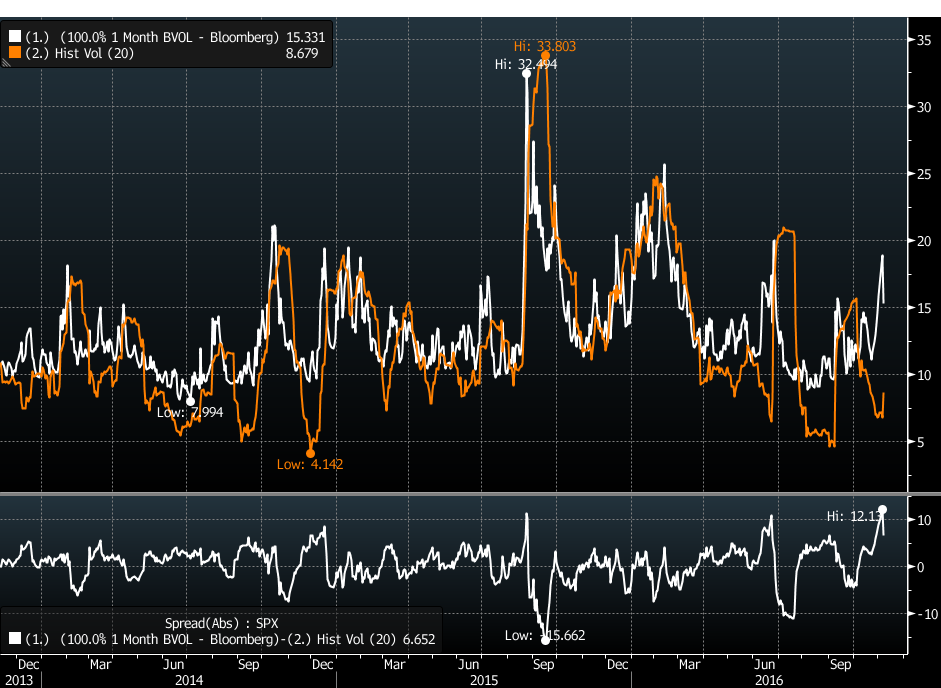Click the orange Low 4.142 marker dot
The width and height of the screenshot is (941, 688).
pos(310,453)
